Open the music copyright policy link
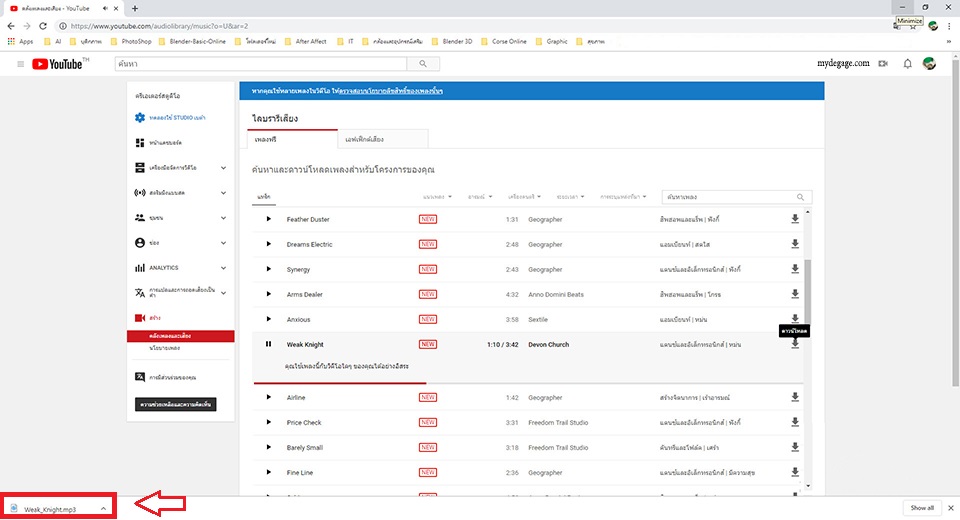This screenshot has height=520, width=960. tap(391, 91)
